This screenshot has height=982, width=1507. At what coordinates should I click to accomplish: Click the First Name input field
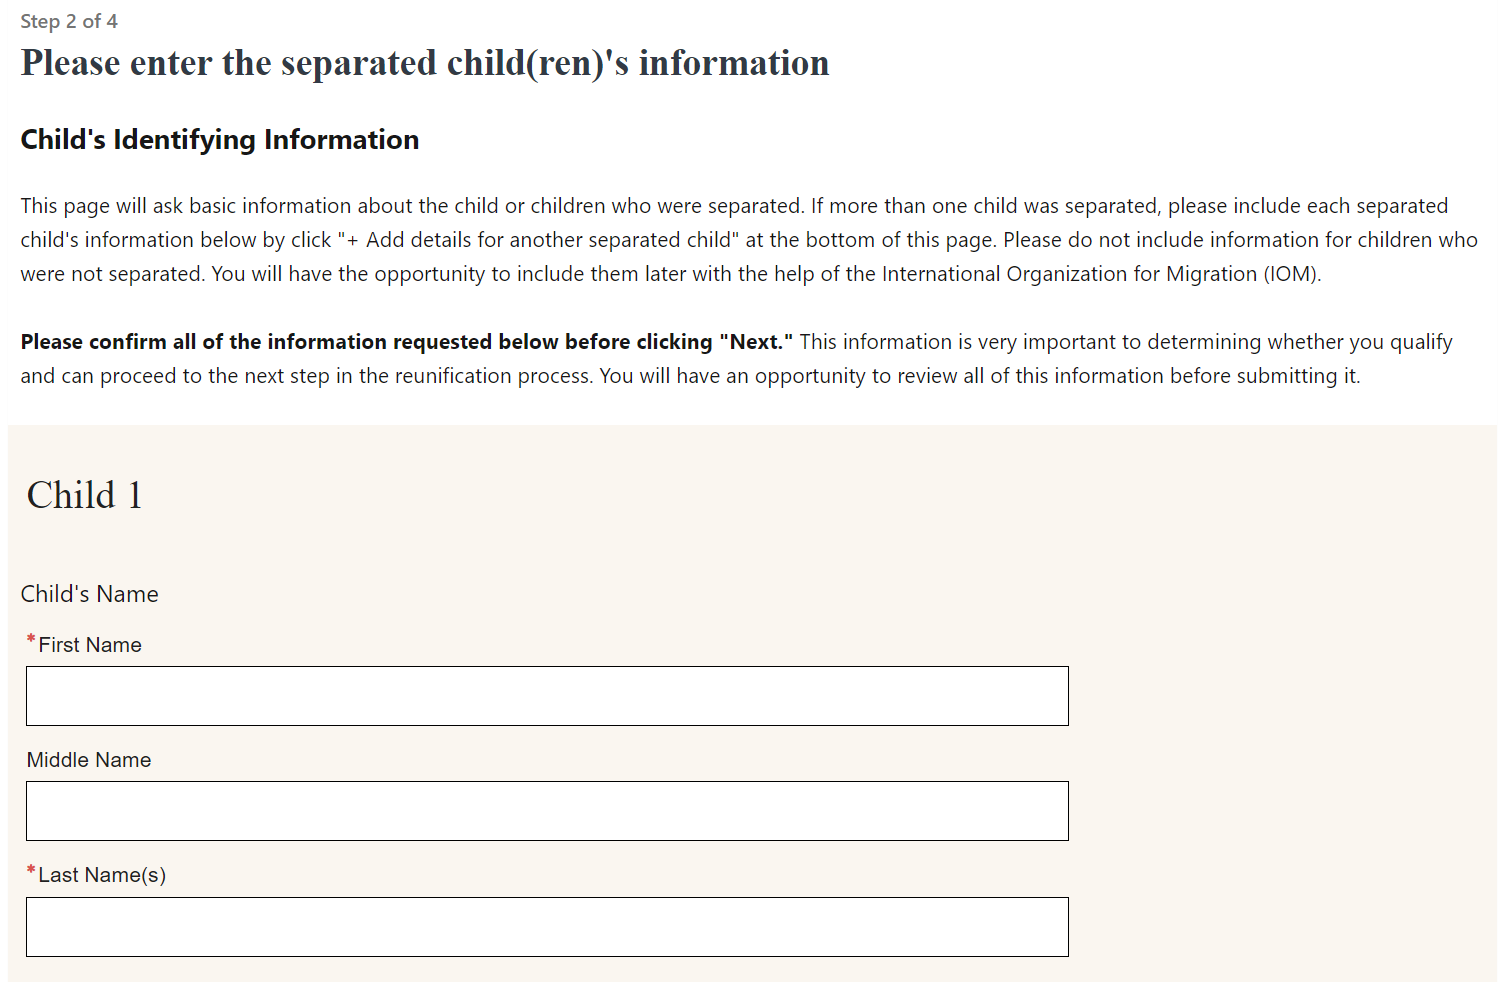click(547, 696)
